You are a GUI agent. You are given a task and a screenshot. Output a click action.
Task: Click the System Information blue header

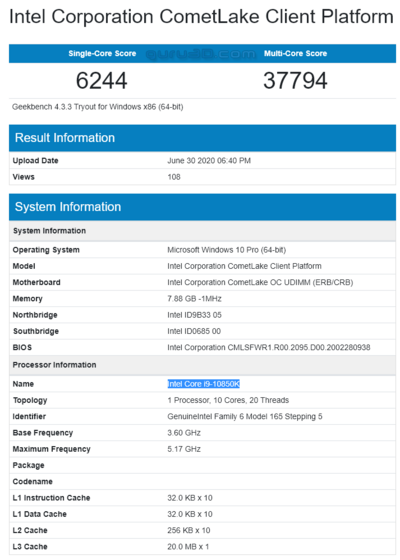[x=202, y=207]
